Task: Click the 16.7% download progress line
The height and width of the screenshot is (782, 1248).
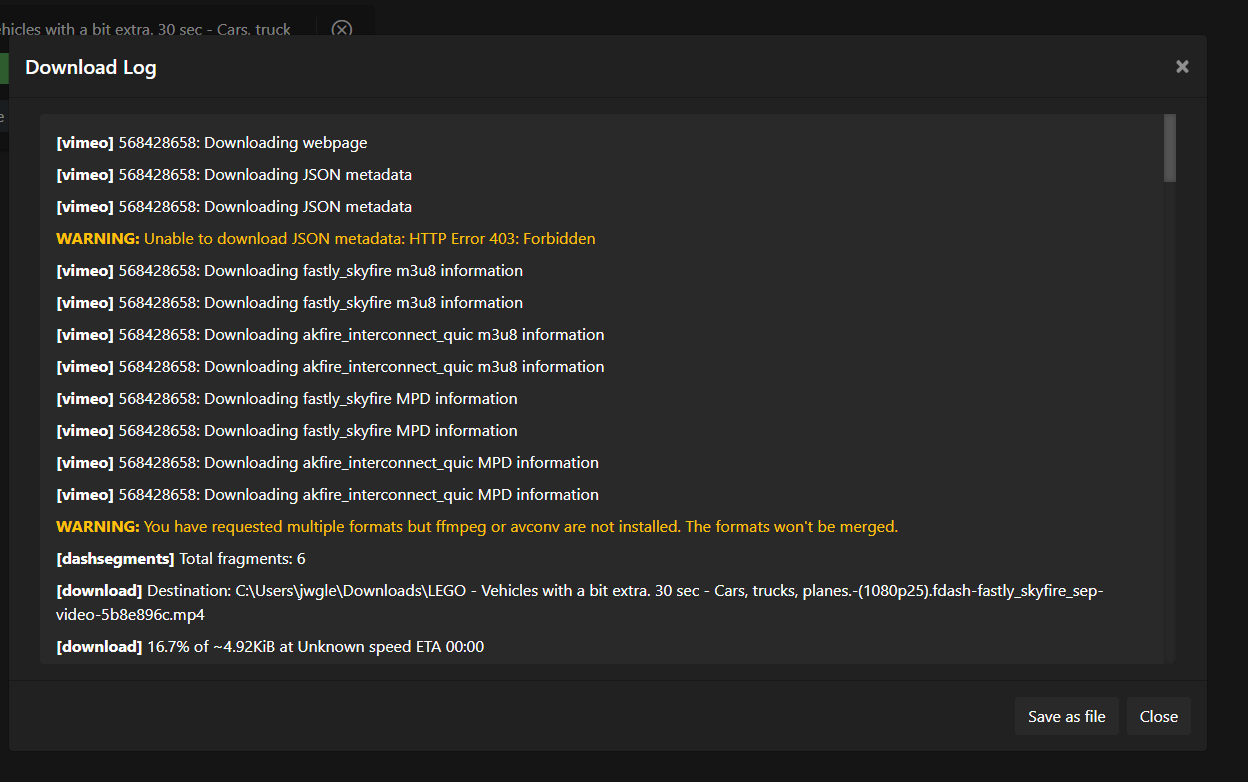Action: (270, 646)
